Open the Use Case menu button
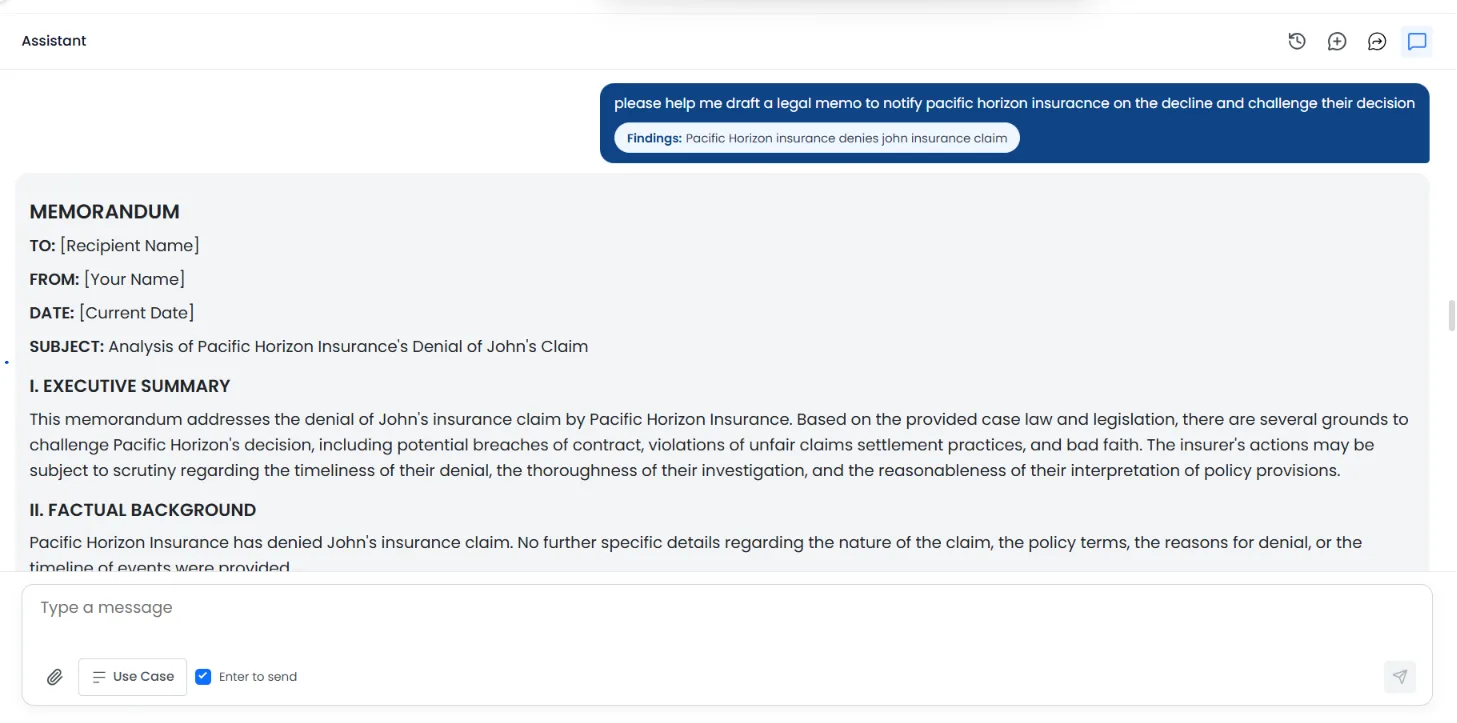This screenshot has height=723, width=1457. tap(133, 677)
